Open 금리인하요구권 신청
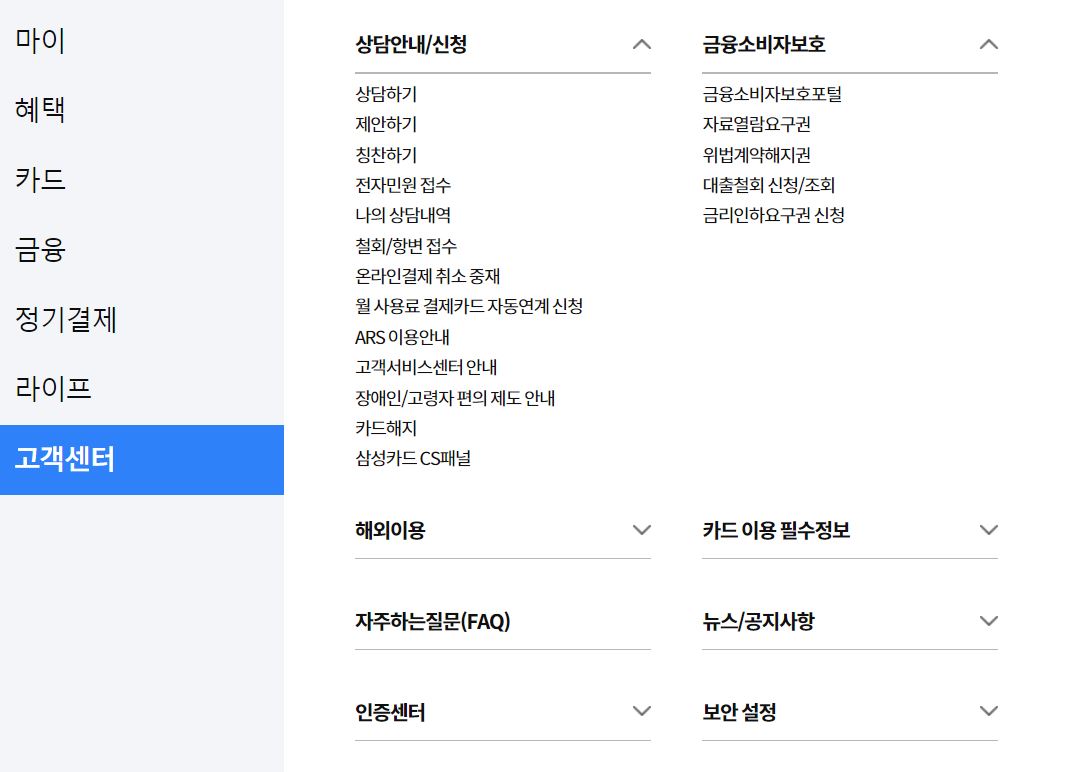This screenshot has height=772, width=1066. pos(771,215)
